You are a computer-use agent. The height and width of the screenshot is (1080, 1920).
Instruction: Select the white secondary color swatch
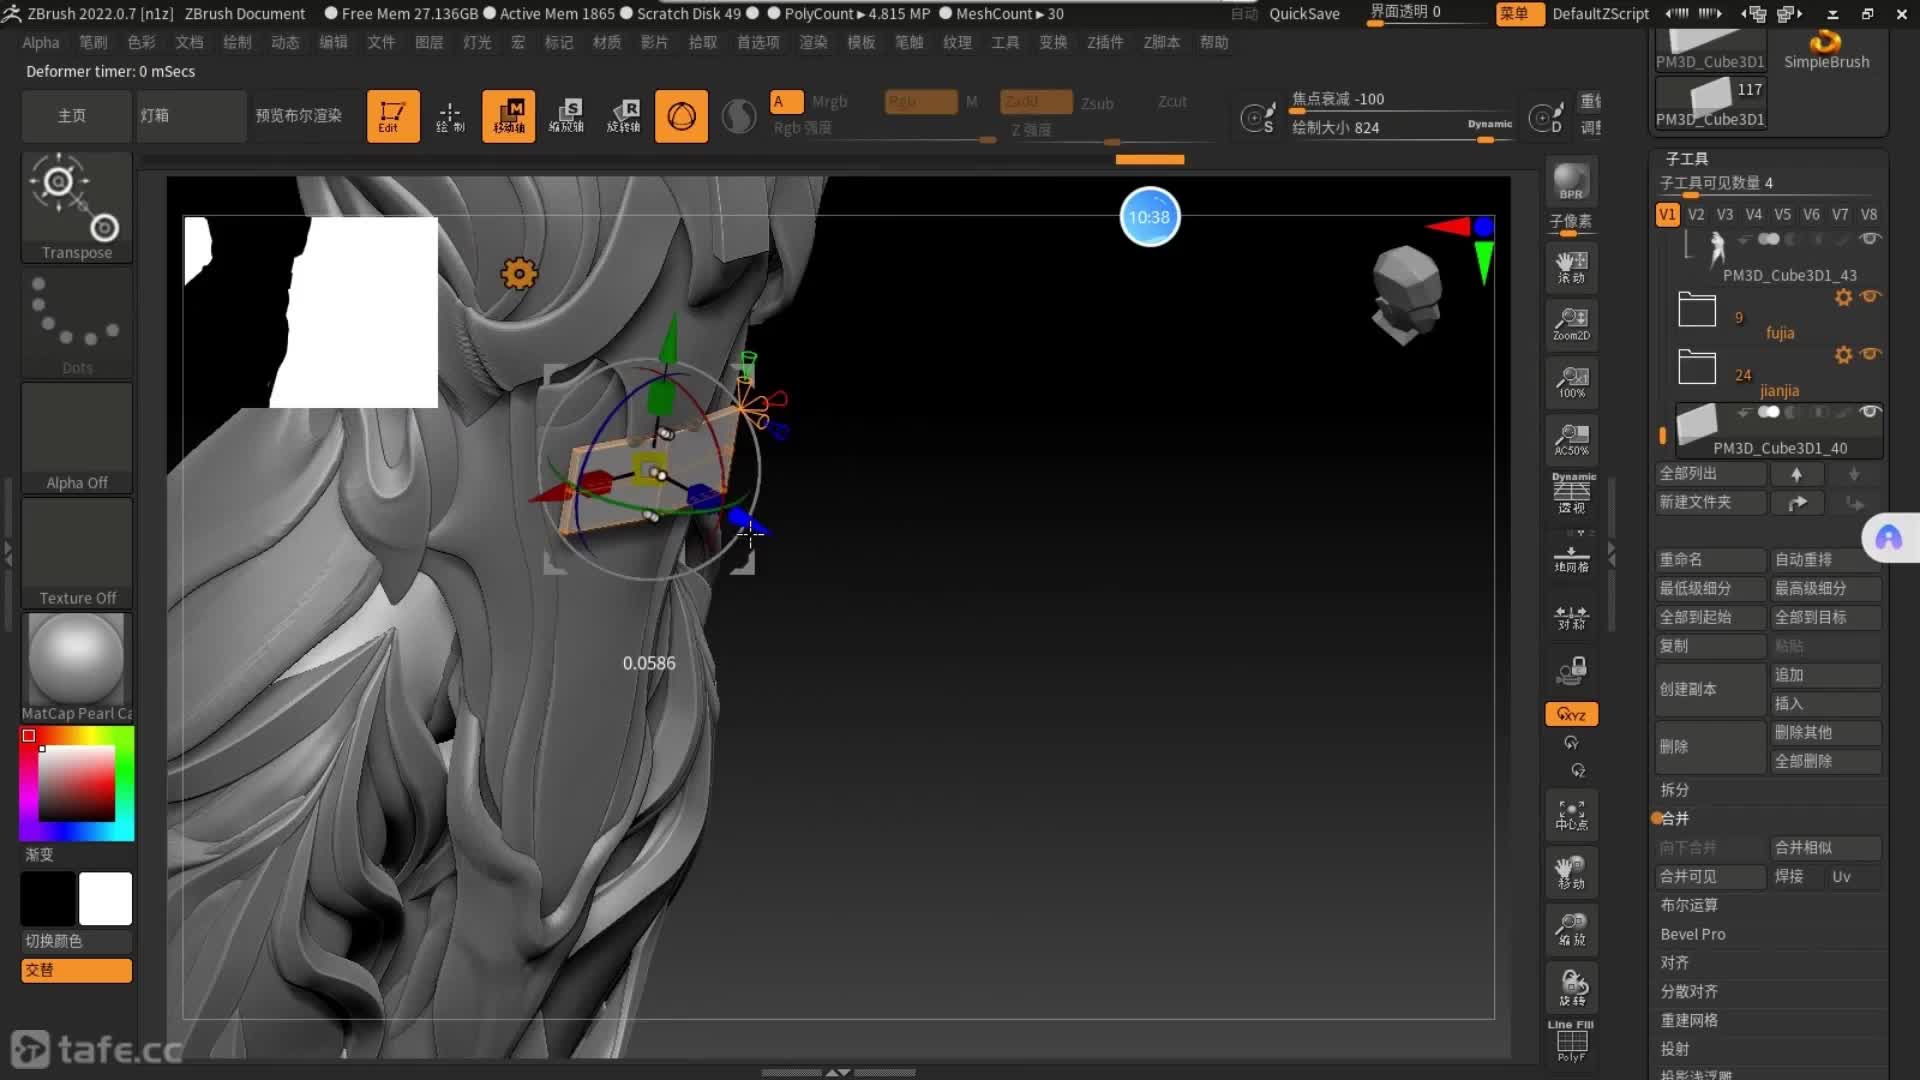click(105, 898)
